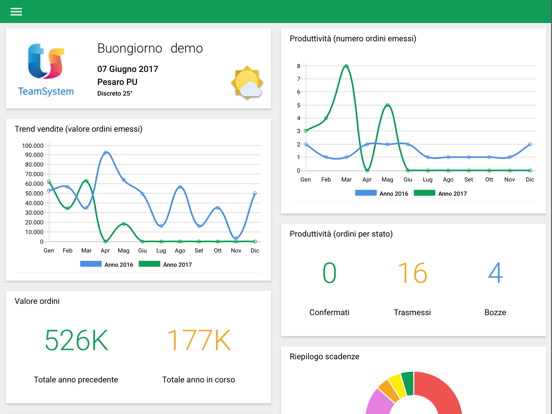
Task: Click 'Trend vendite (valore ordini emessi)' title
Action: pos(79,129)
